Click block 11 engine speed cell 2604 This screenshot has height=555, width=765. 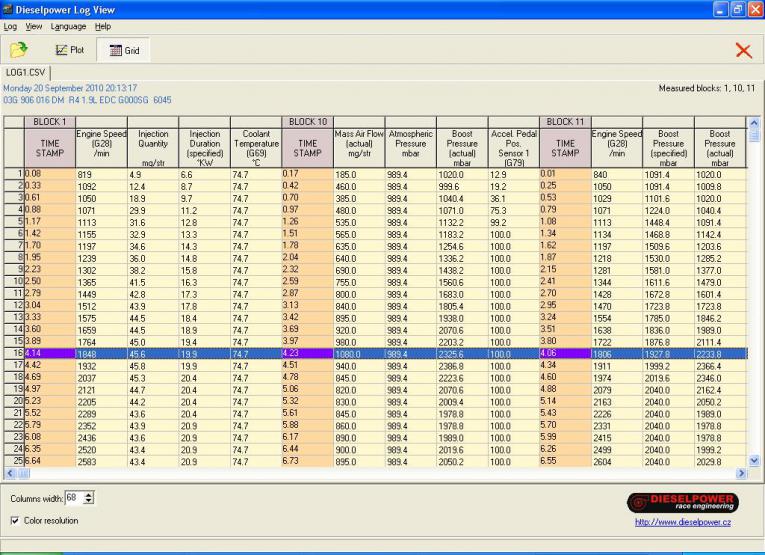(x=617, y=462)
